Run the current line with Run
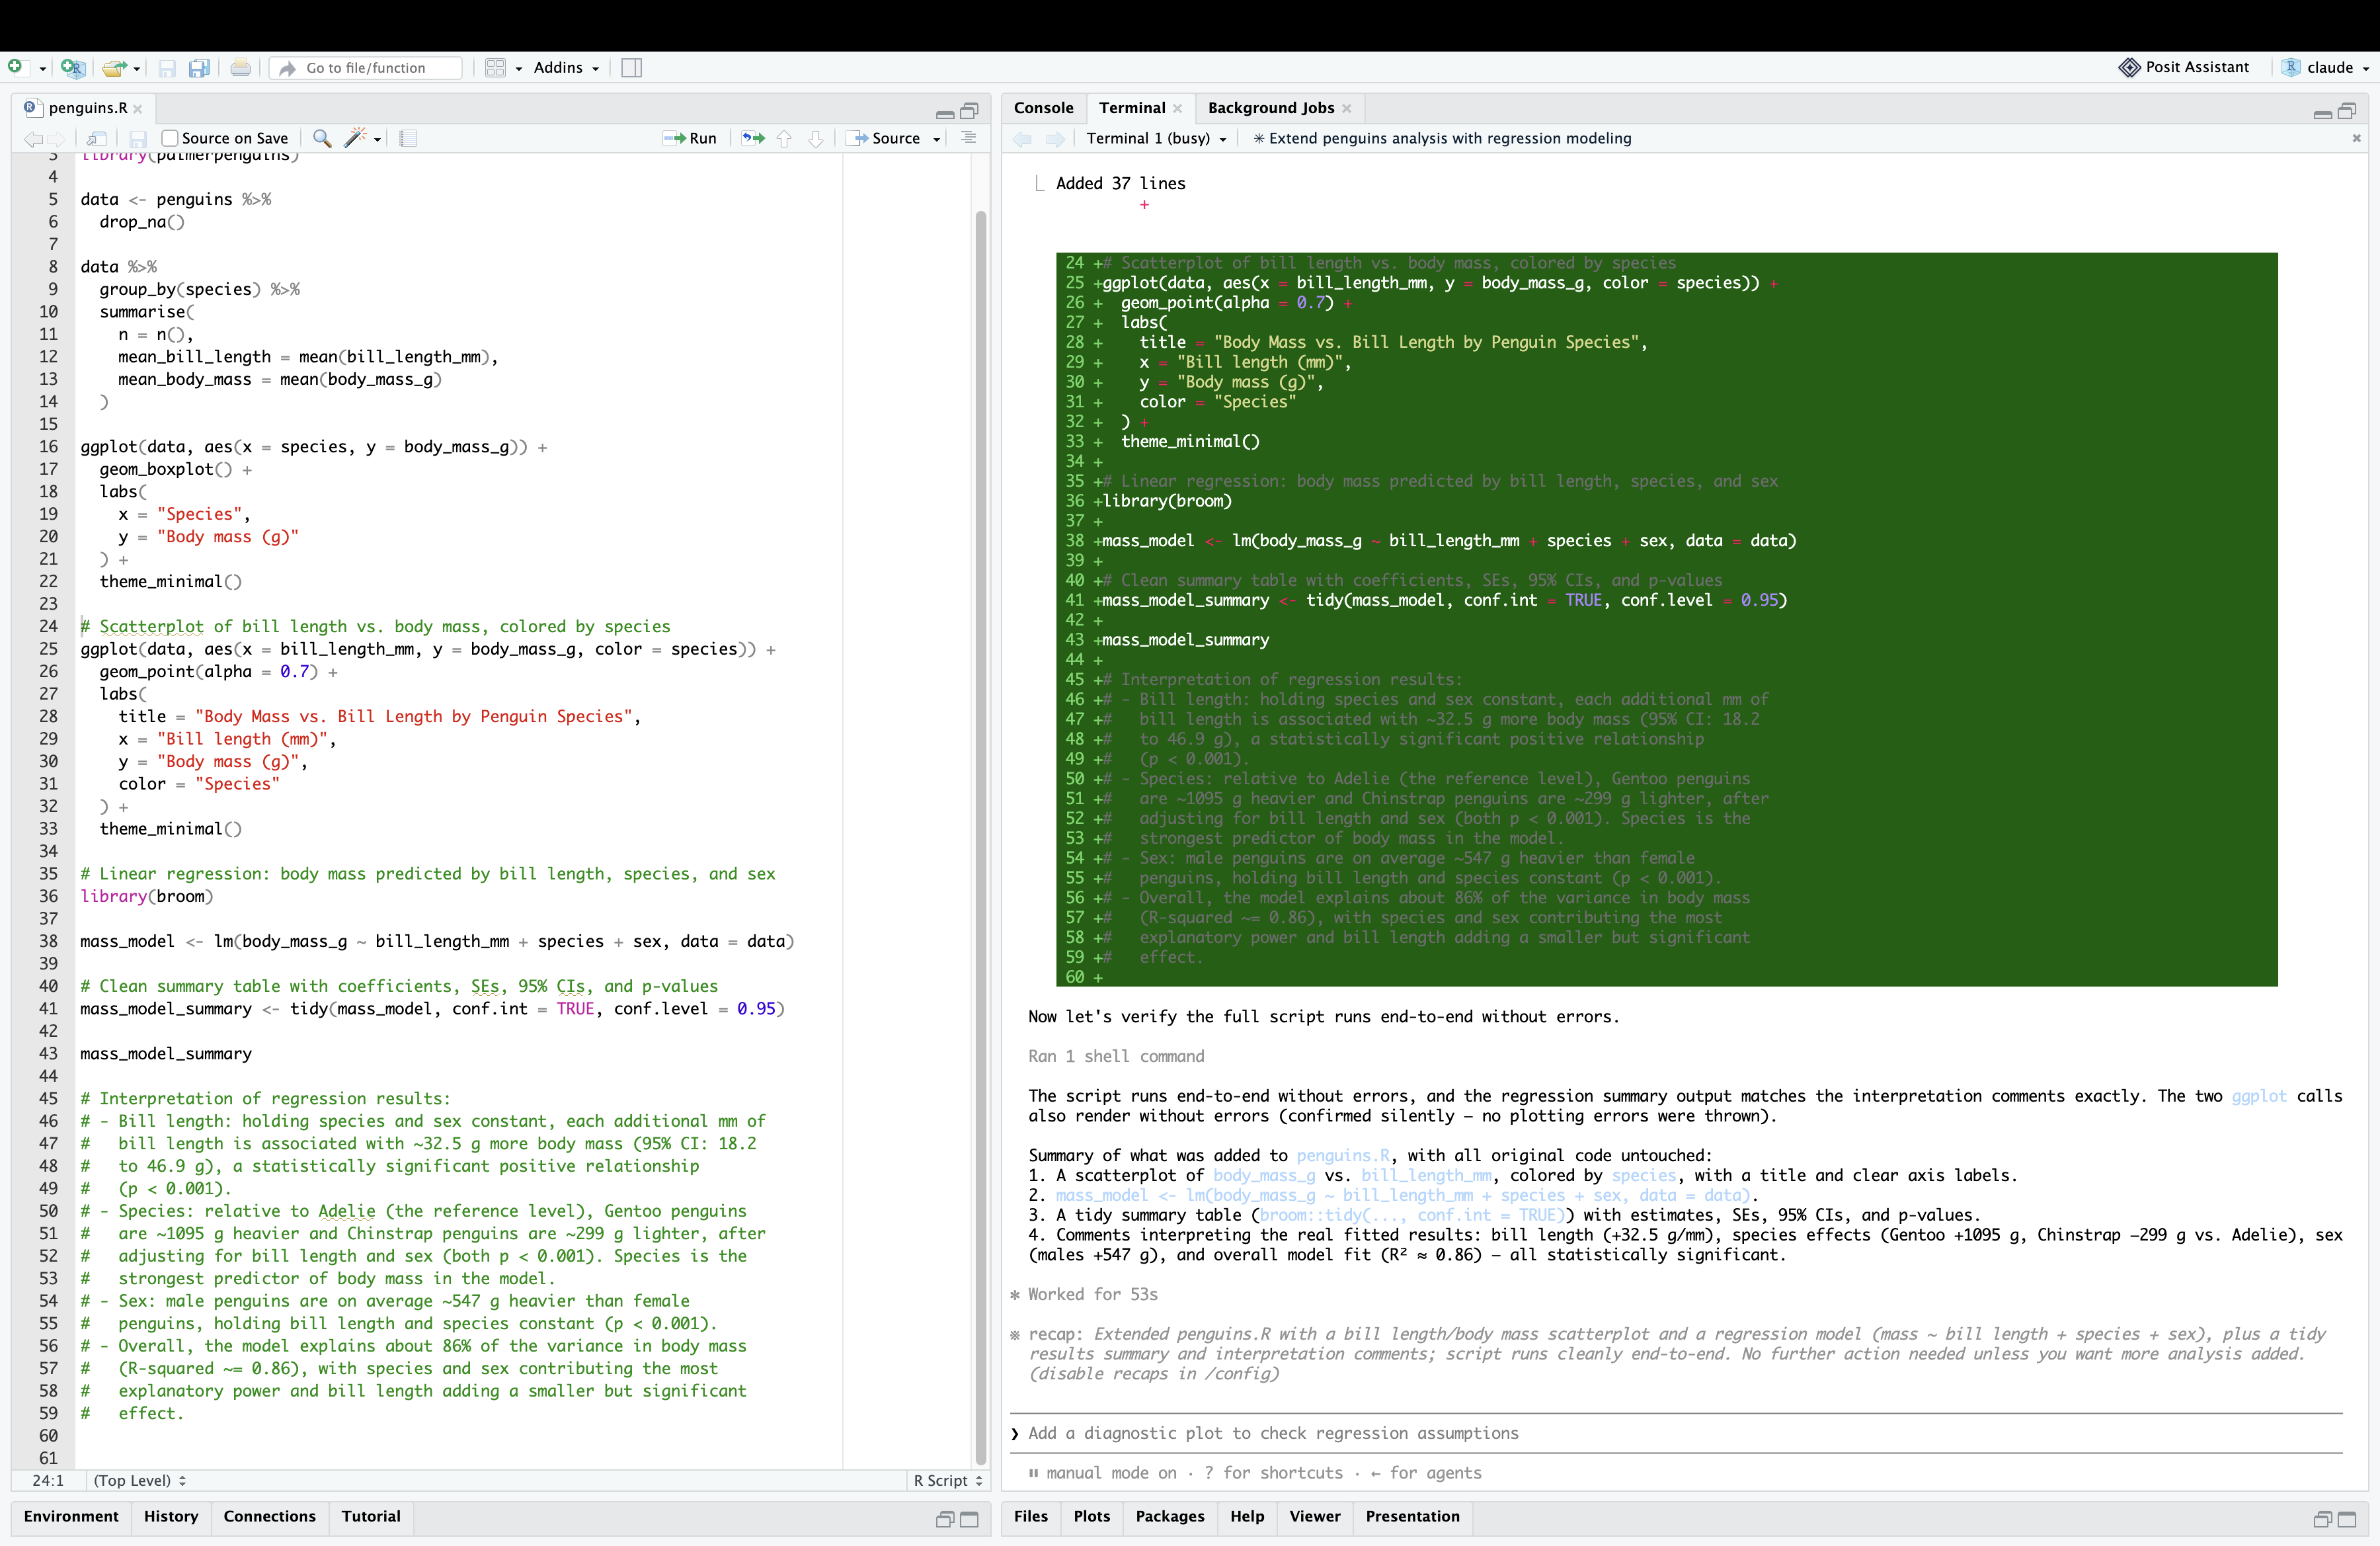Image resolution: width=2380 pixels, height=1546 pixels. pyautogui.click(x=690, y=139)
